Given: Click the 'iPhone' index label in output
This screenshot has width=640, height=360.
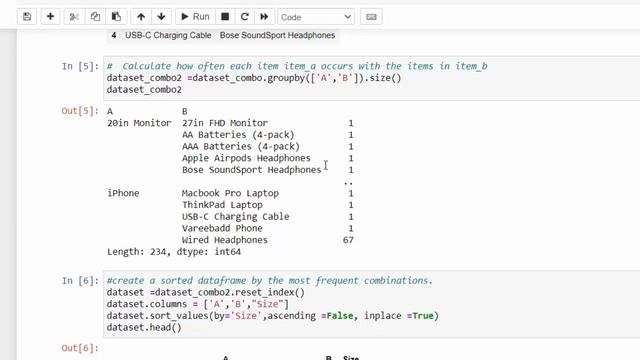Looking at the screenshot, I should (x=123, y=193).
